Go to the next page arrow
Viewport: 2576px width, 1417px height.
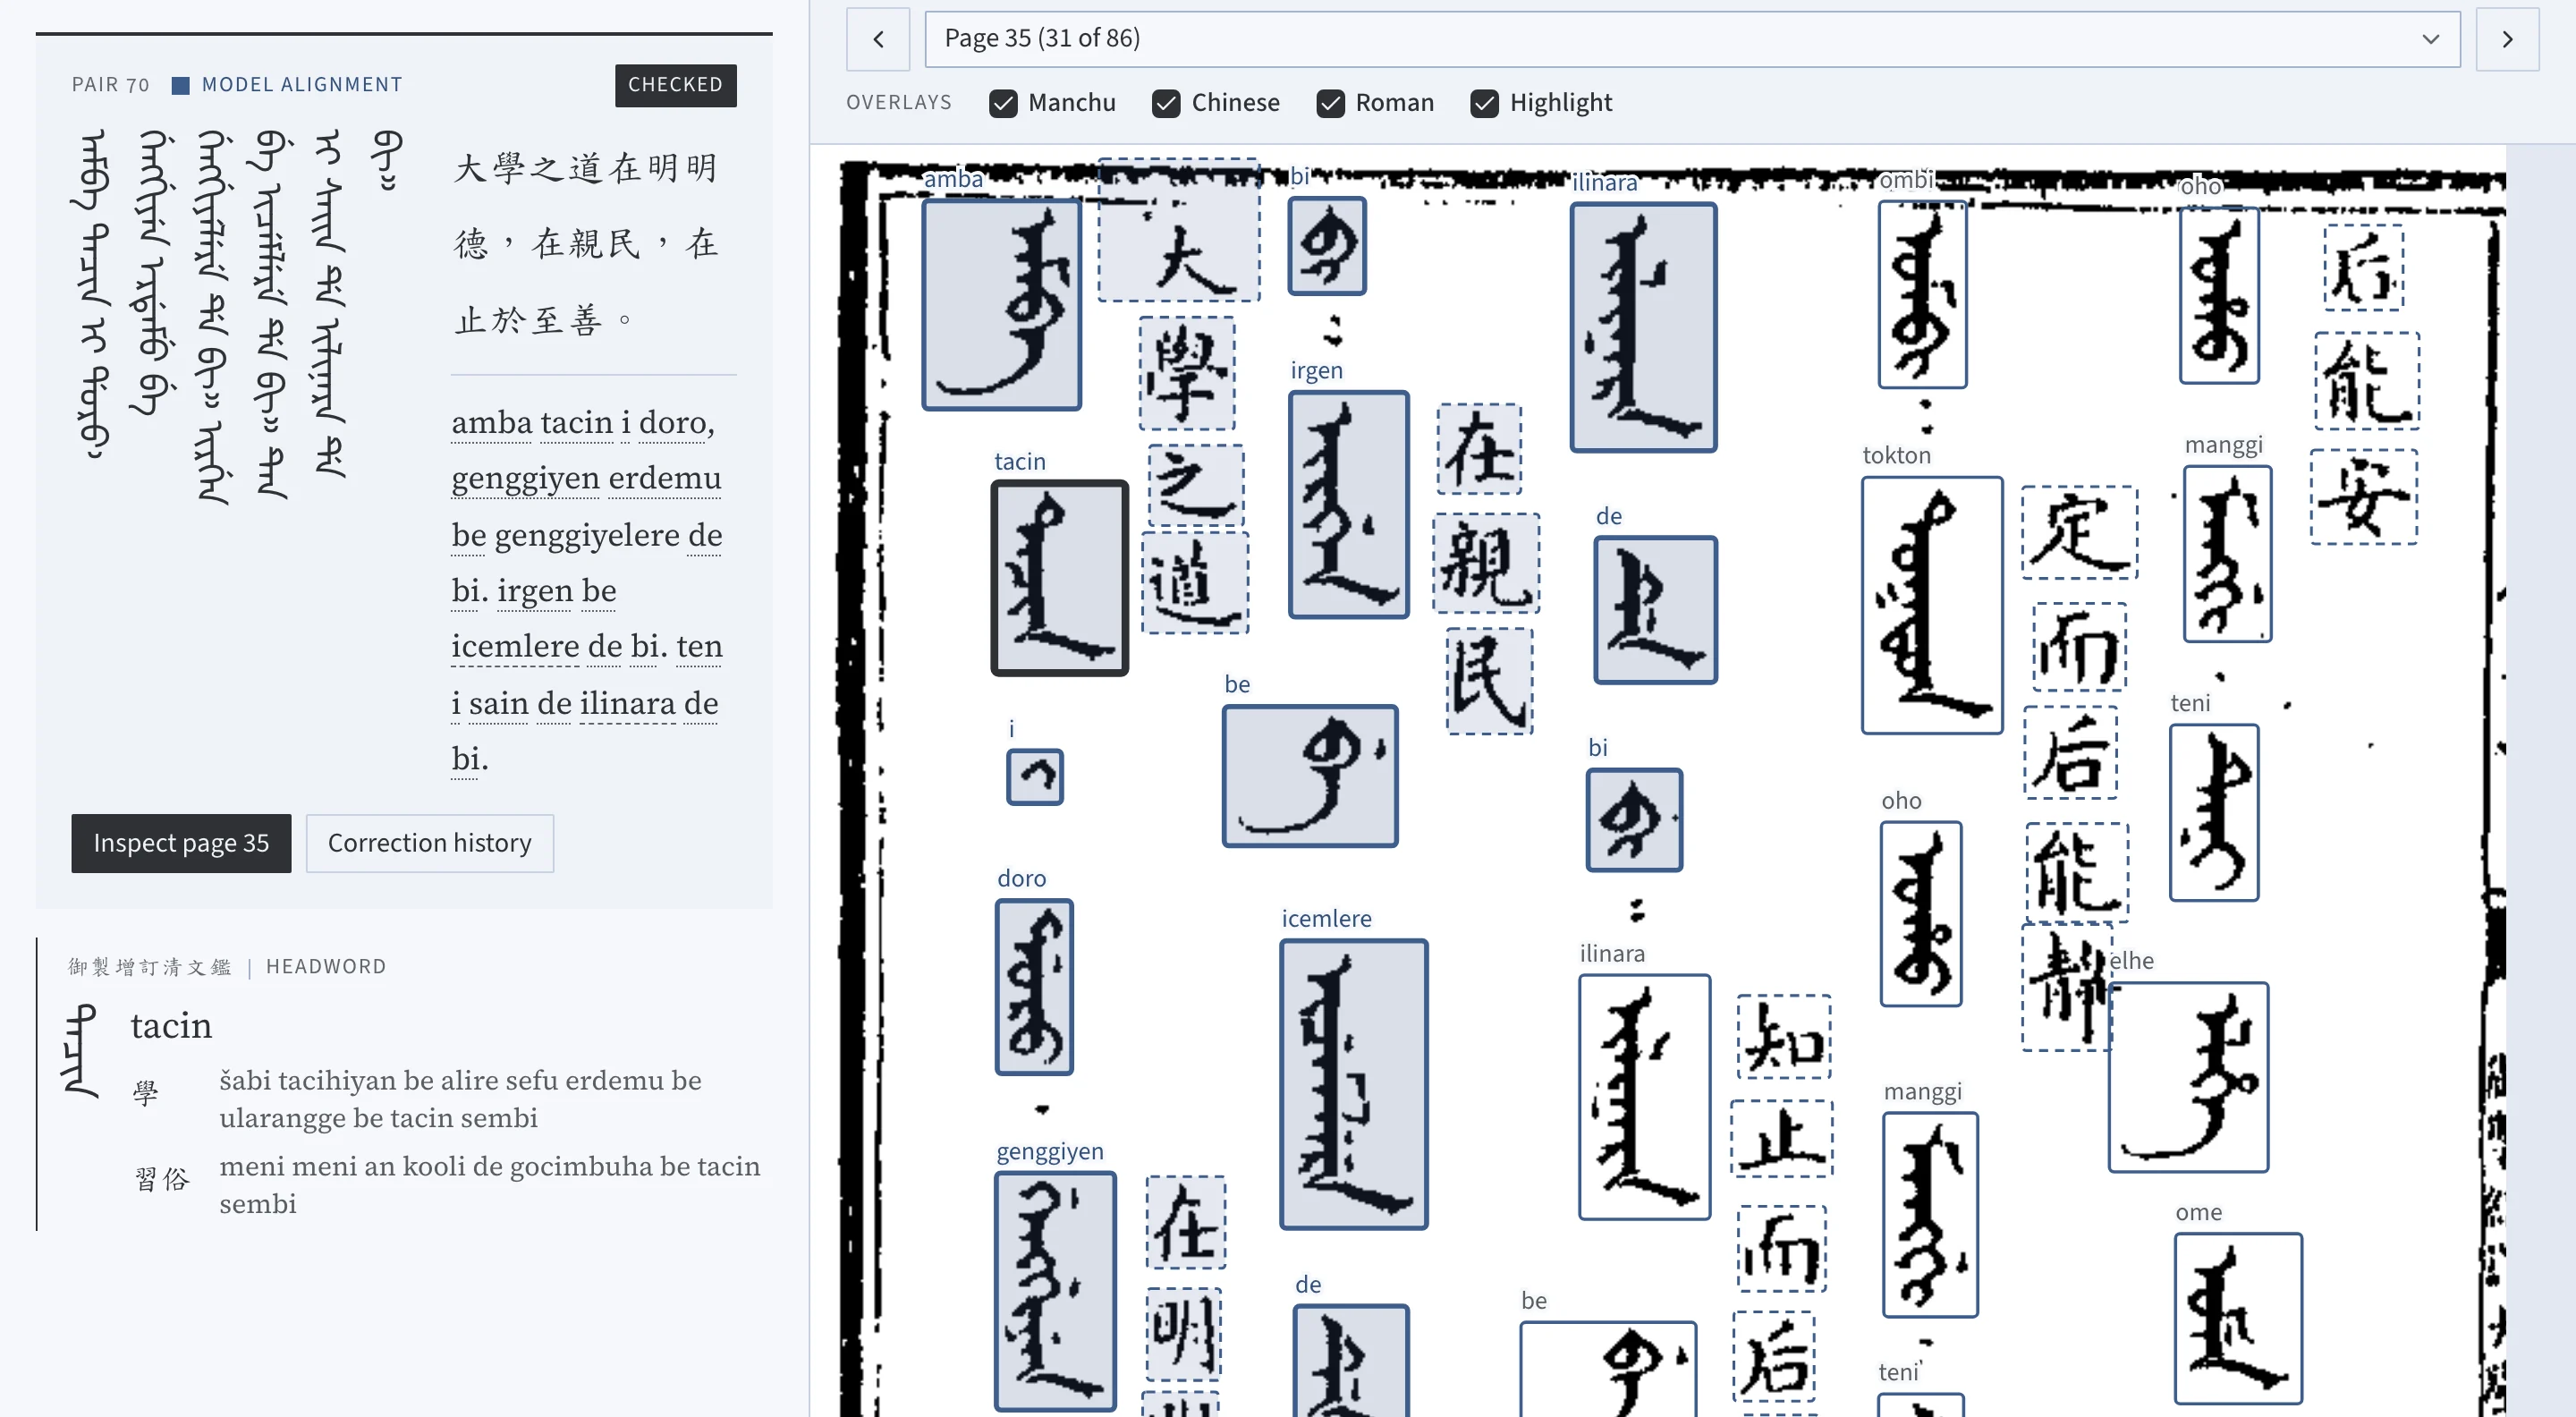click(x=2506, y=39)
